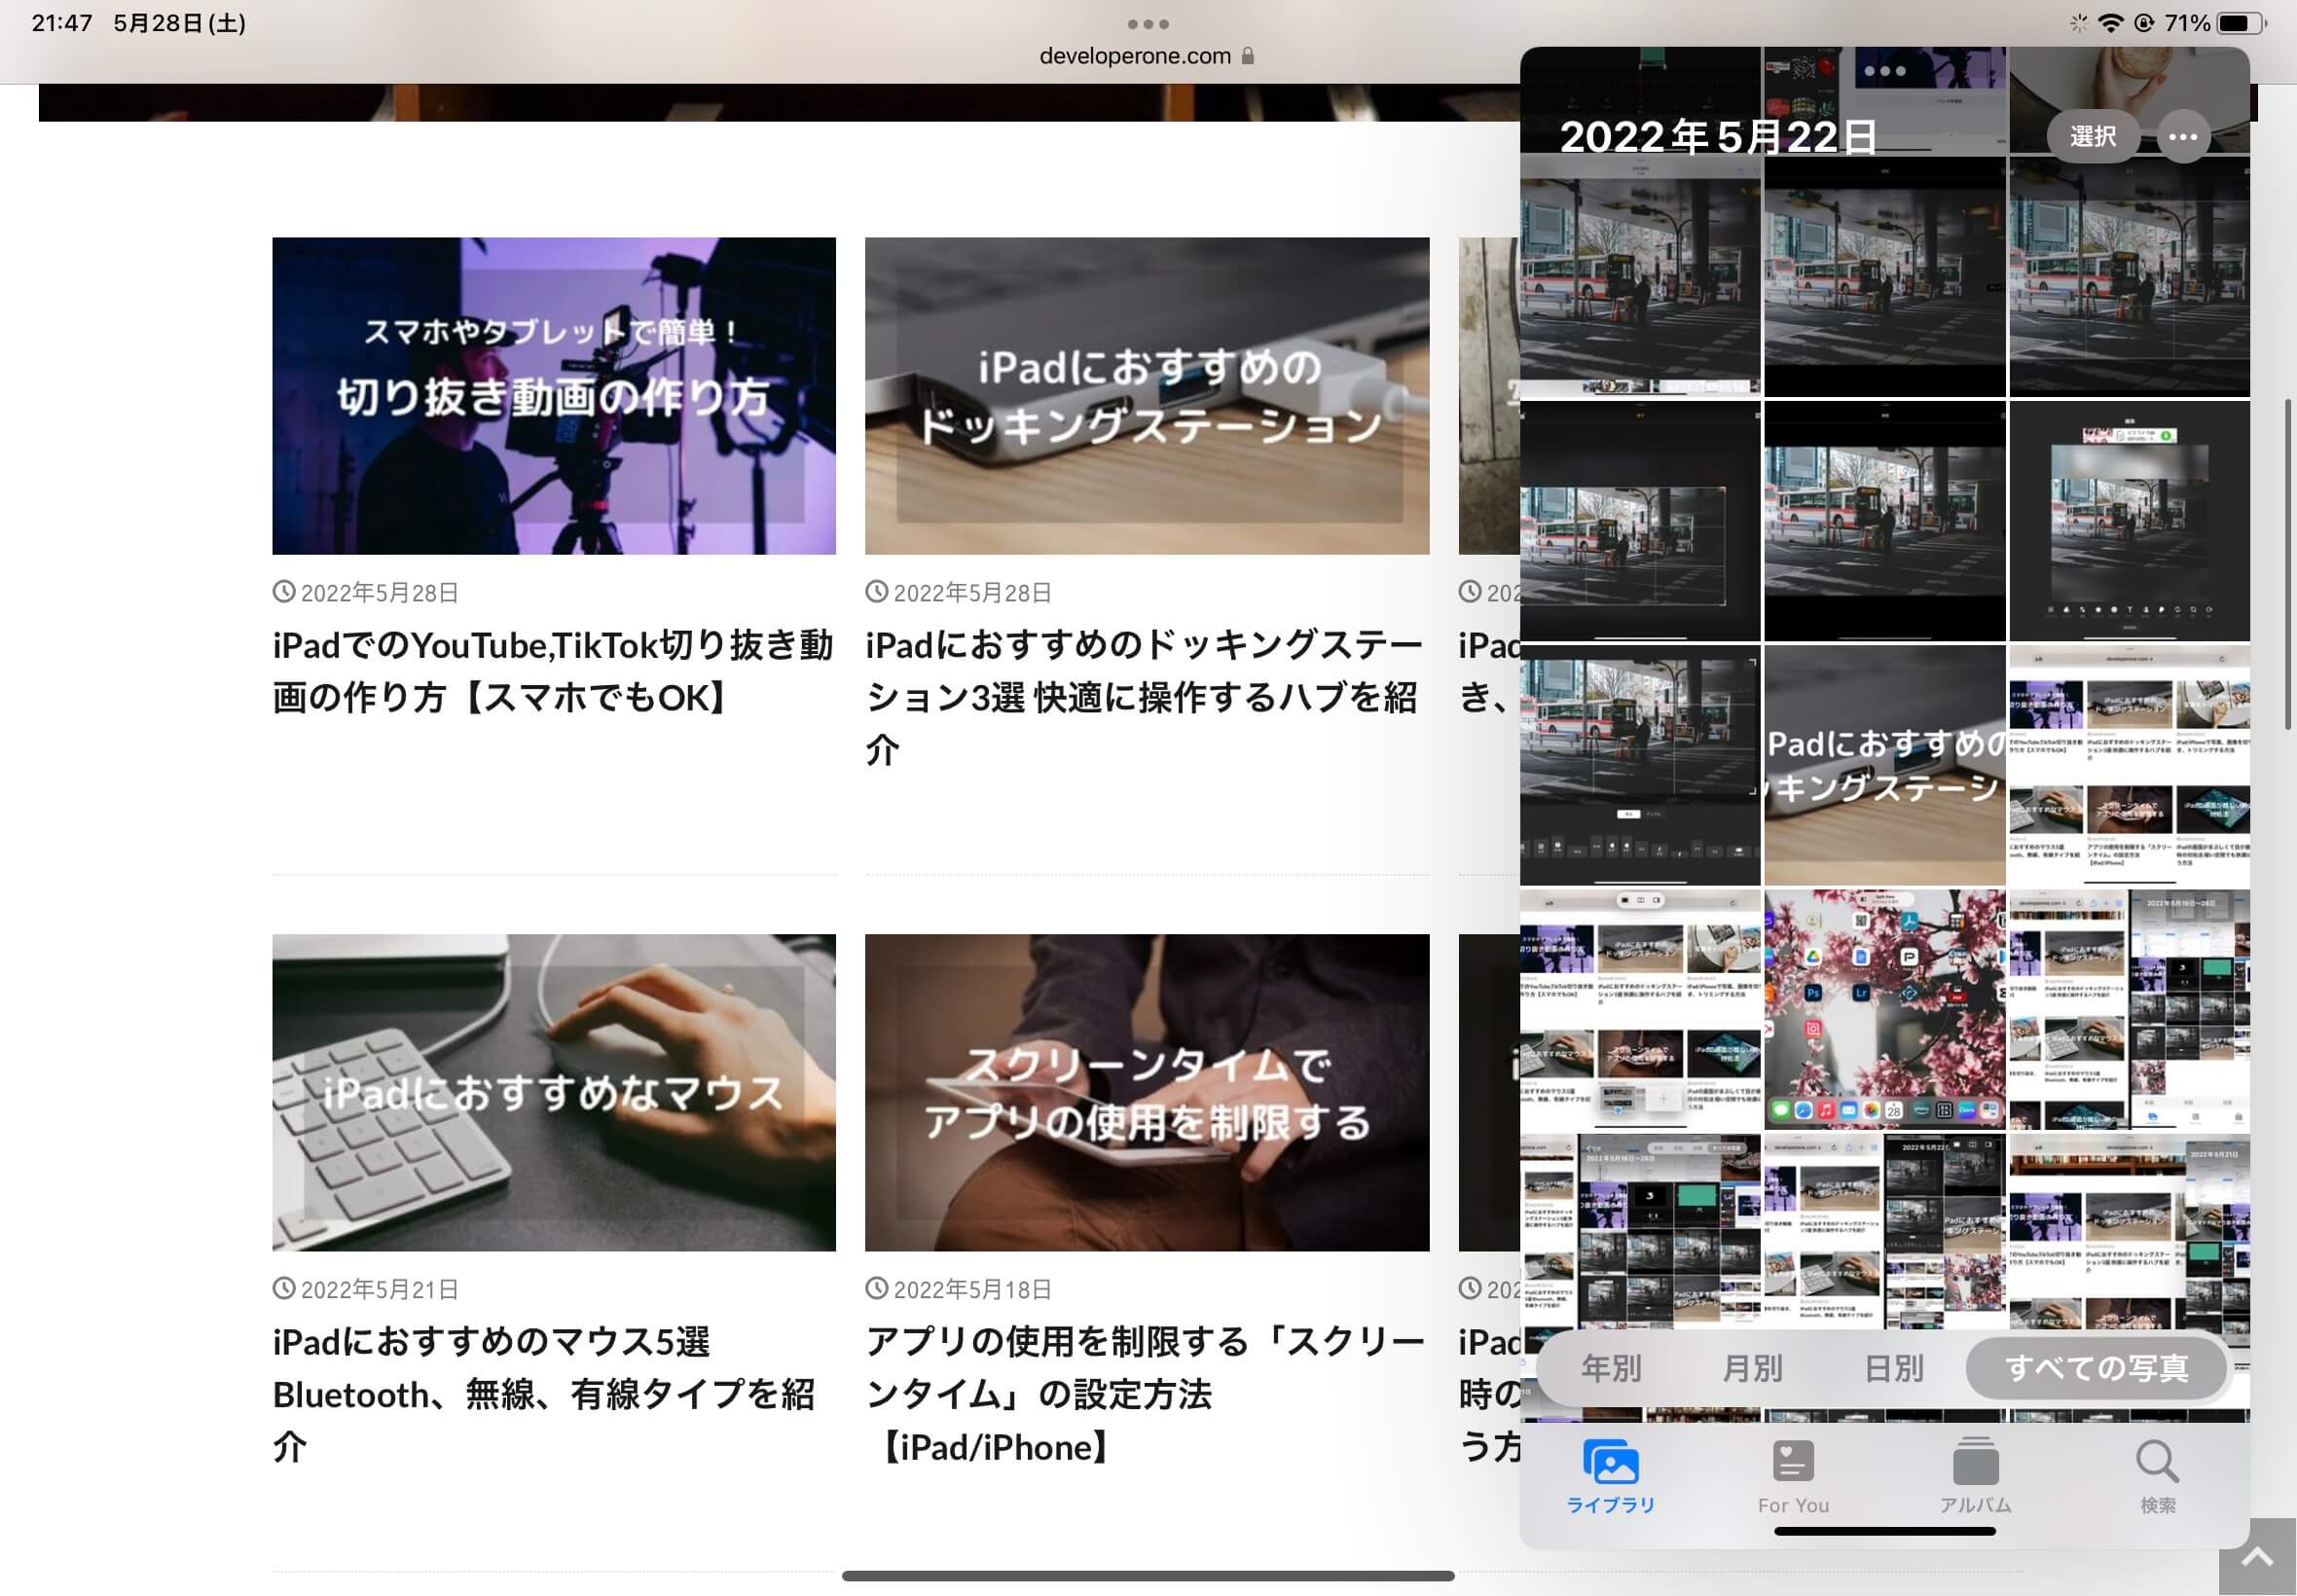
Task: Open the Padにおすすめの docking station photo
Action: pyautogui.click(x=1884, y=765)
